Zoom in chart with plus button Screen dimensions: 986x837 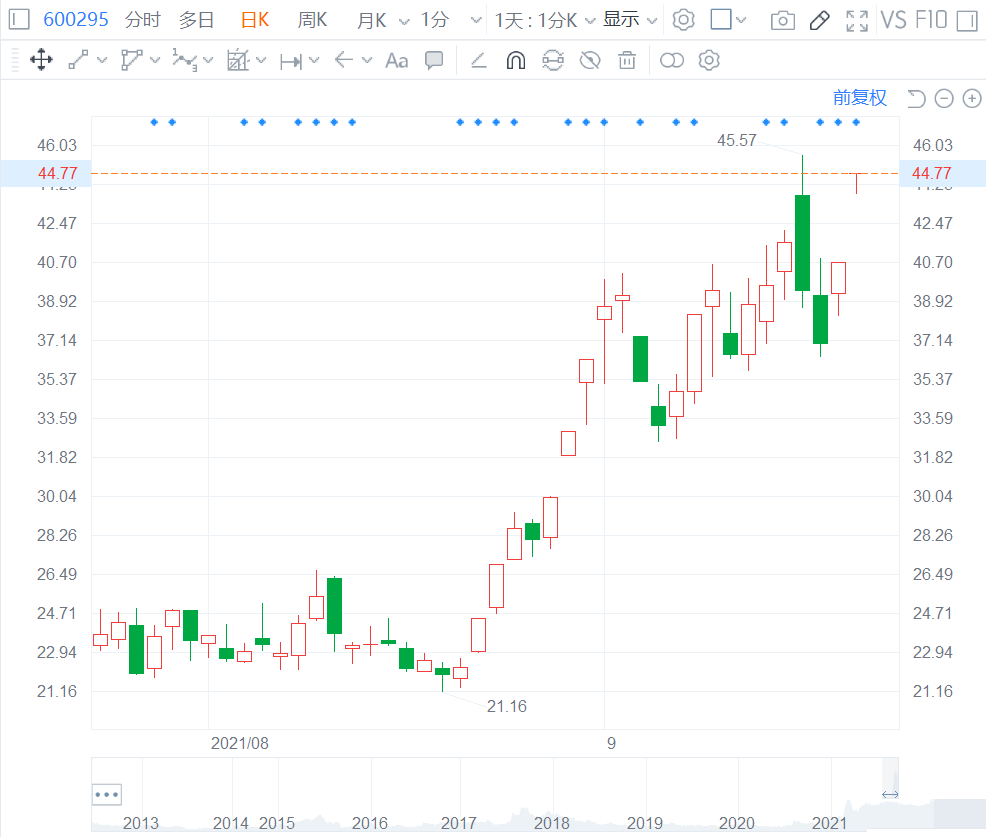point(972,99)
